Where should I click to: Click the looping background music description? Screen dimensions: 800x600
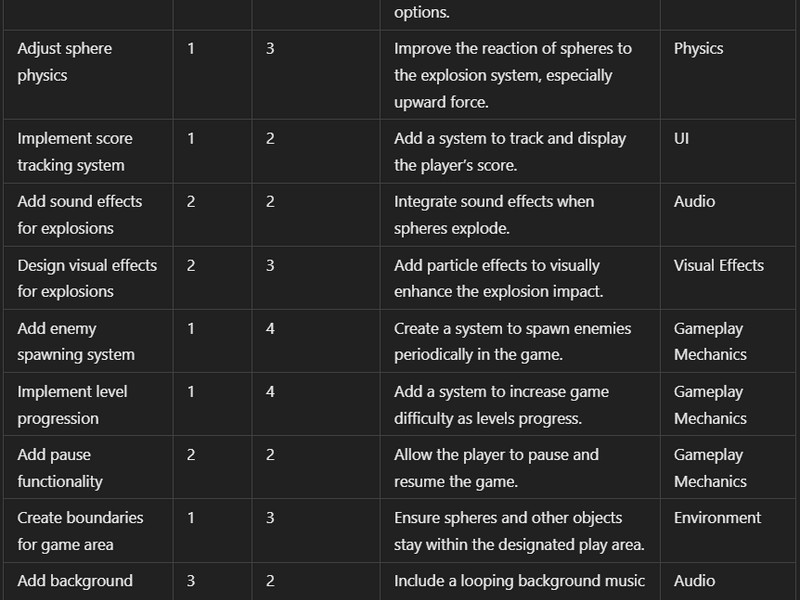[519, 581]
